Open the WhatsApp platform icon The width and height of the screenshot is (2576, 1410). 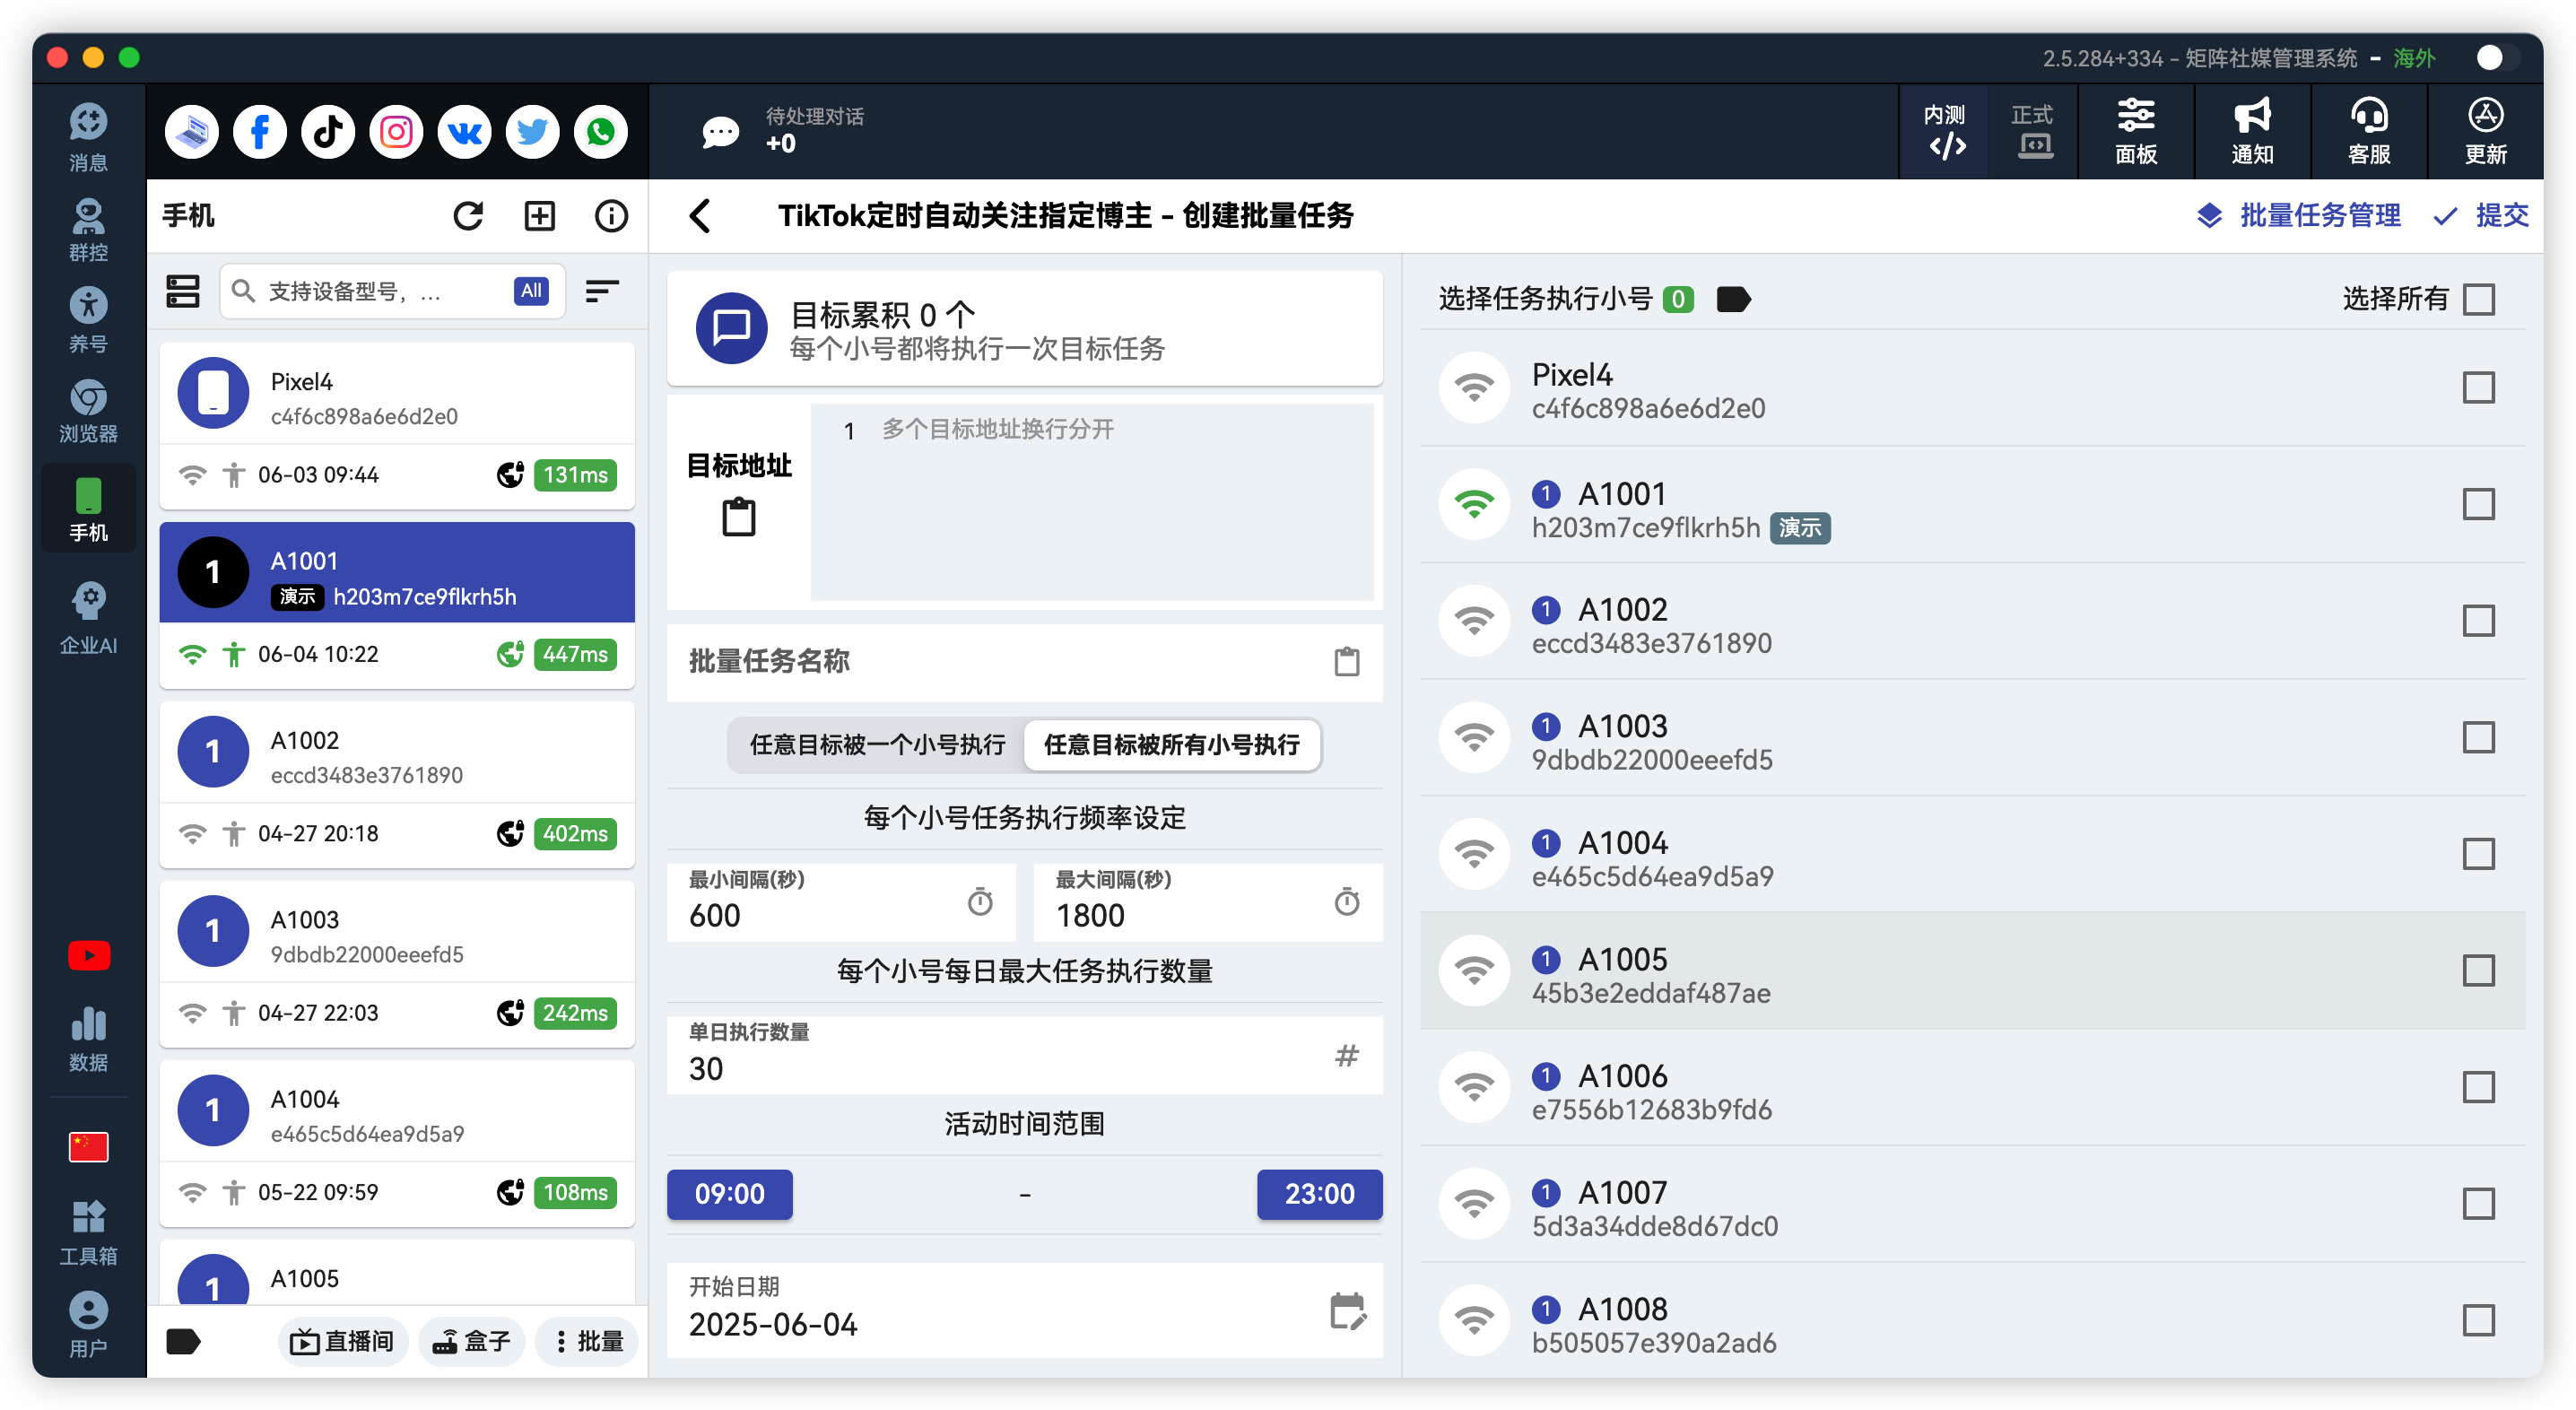pos(600,132)
